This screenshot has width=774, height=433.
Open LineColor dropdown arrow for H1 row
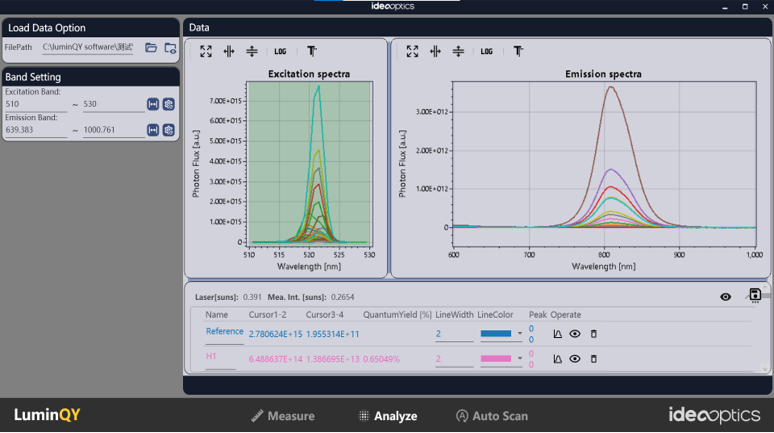[520, 359]
